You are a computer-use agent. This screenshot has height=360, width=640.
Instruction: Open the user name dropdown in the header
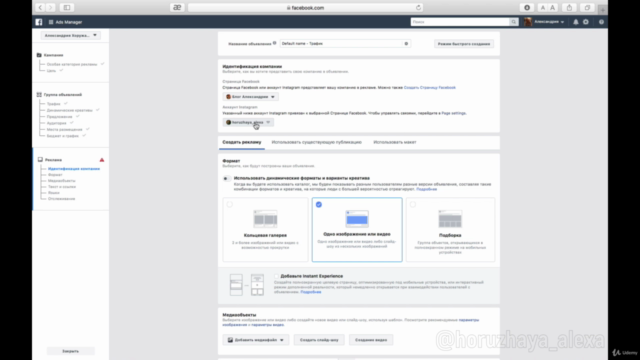549,22
